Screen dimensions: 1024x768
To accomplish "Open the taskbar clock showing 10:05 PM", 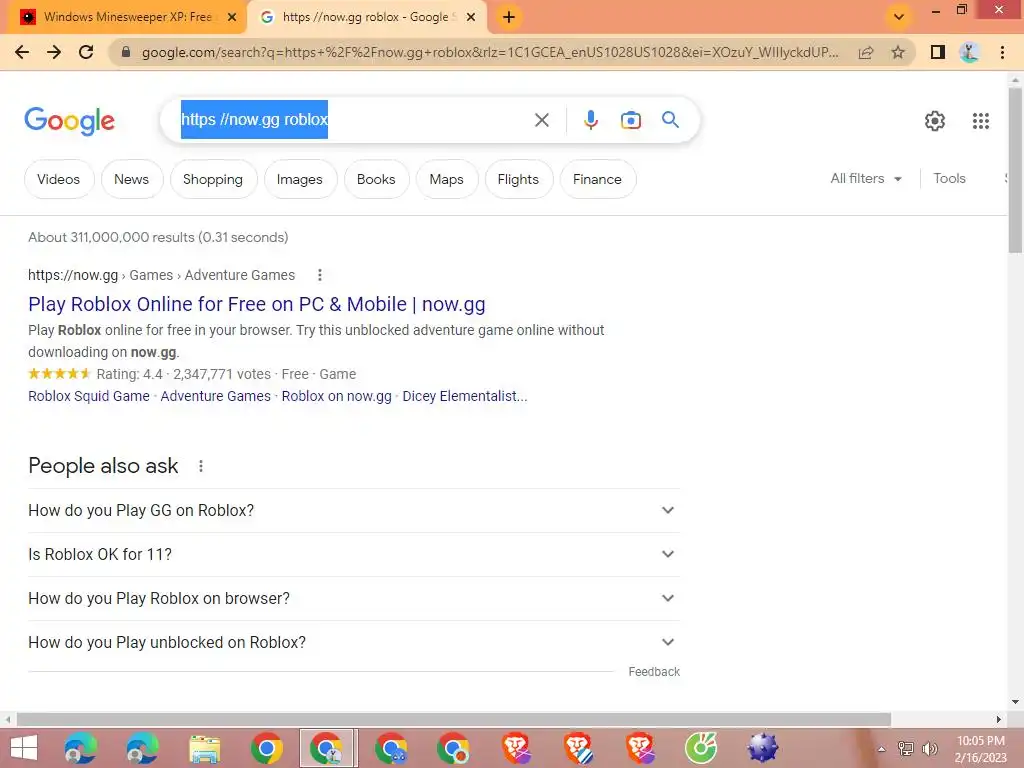I will [981, 749].
